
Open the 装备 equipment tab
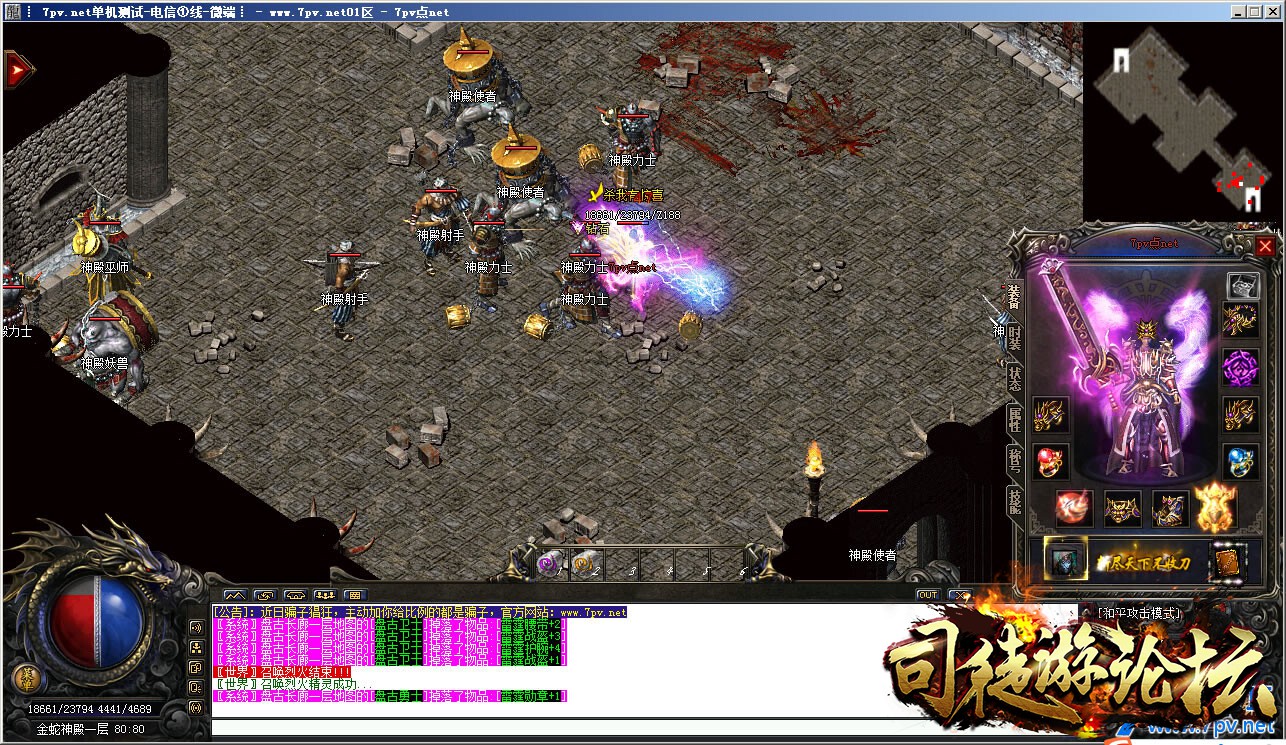coord(1014,298)
